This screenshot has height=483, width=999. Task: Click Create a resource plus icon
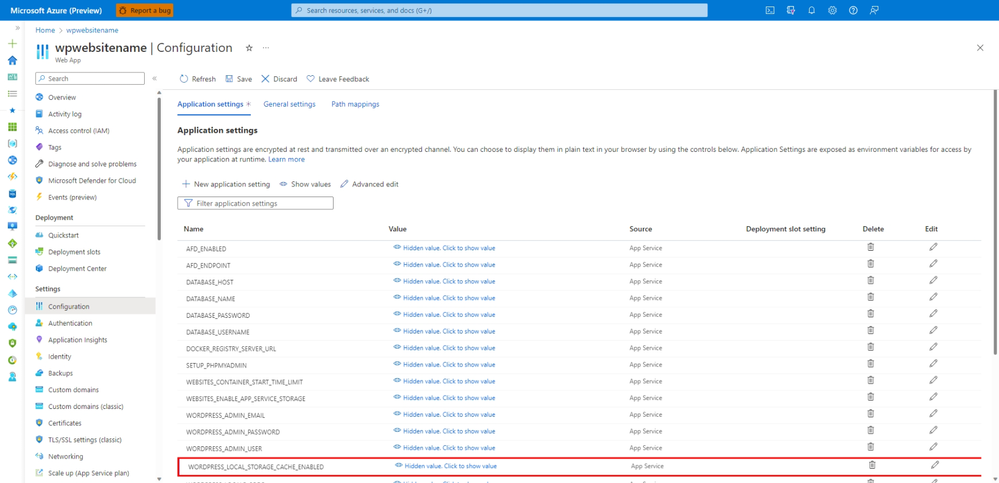tap(12, 44)
